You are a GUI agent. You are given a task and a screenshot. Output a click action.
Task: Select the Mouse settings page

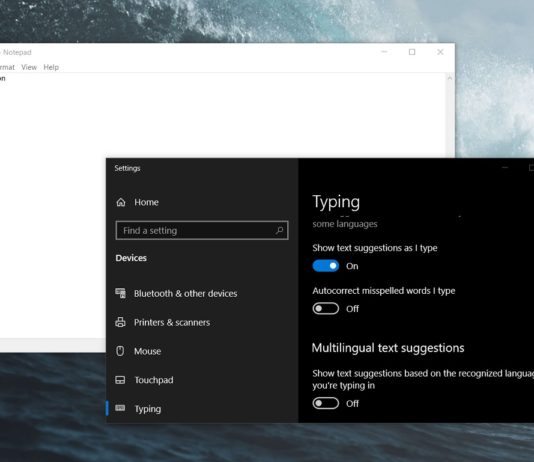click(x=147, y=351)
